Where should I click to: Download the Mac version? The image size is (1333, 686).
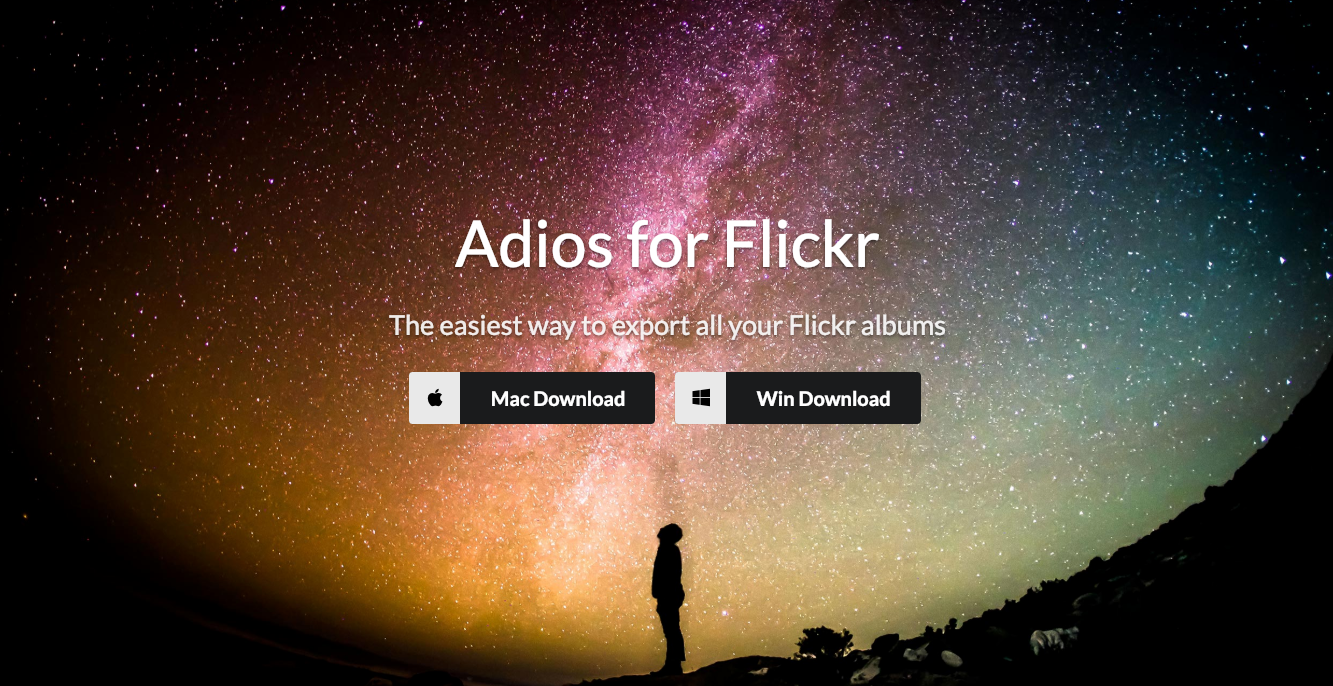coord(532,398)
